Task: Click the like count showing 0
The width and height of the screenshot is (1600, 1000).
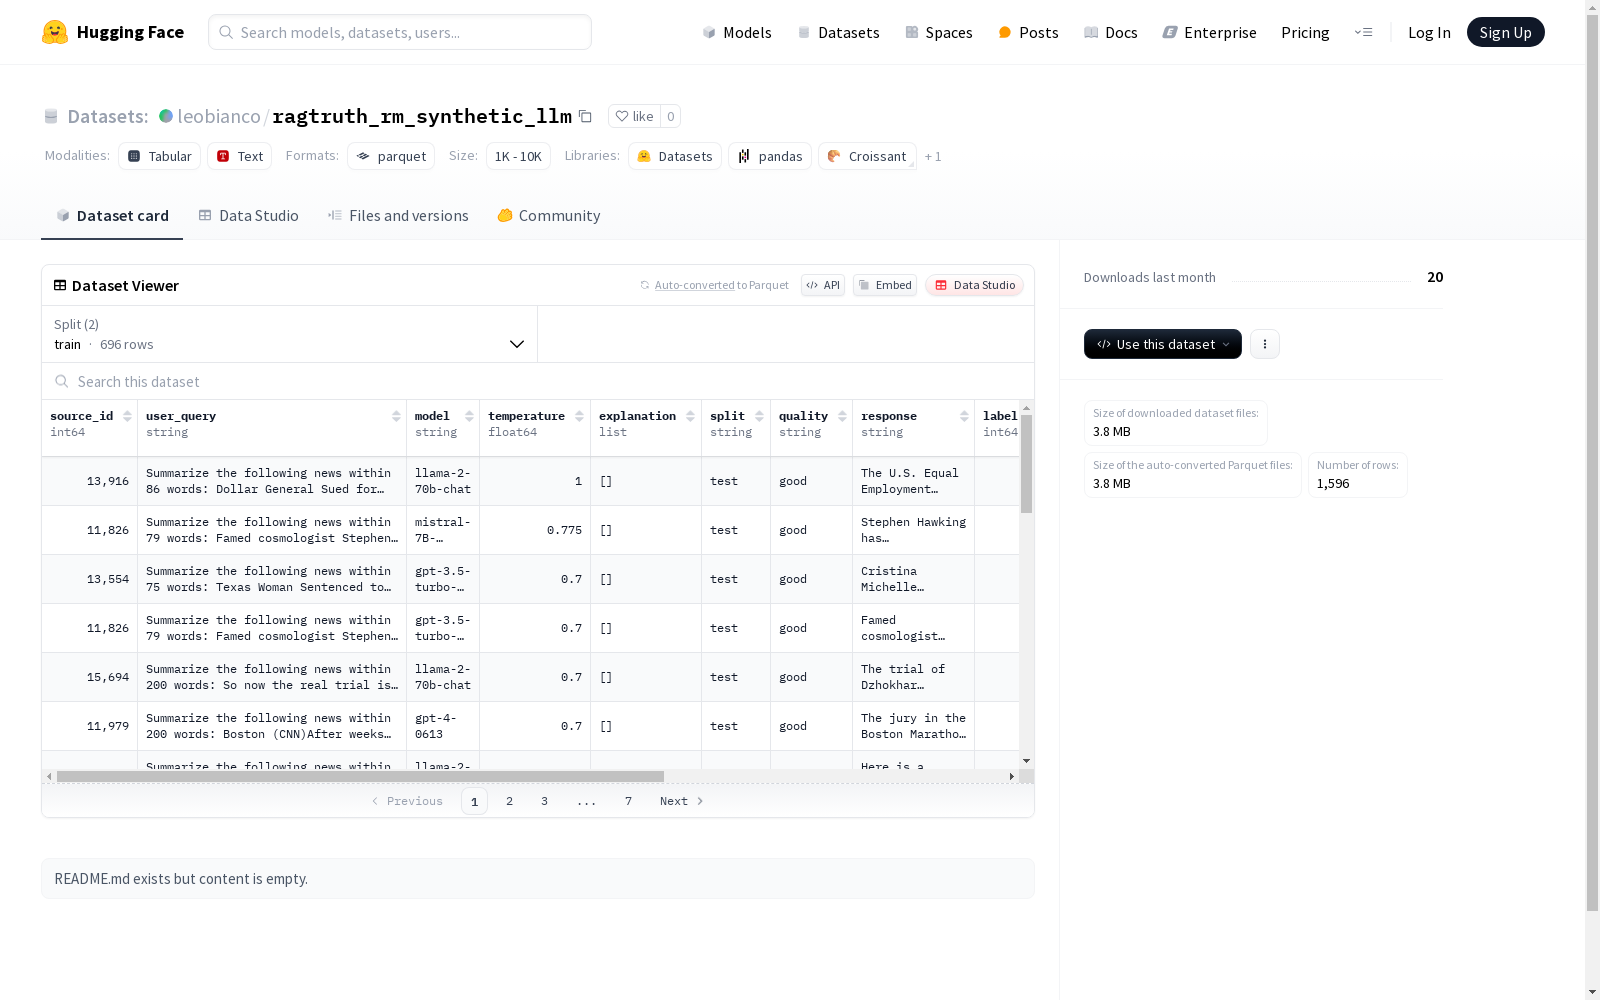Action: coord(671,116)
